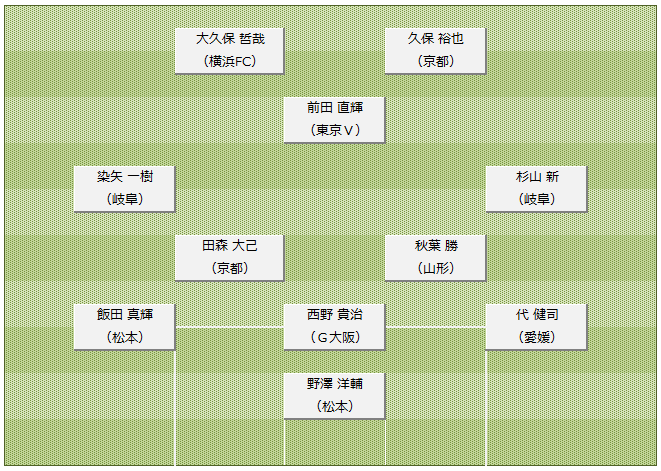Click the 杉山 新 (岐阜) player box
Viewport: 661px width, 471px height.
[536, 188]
